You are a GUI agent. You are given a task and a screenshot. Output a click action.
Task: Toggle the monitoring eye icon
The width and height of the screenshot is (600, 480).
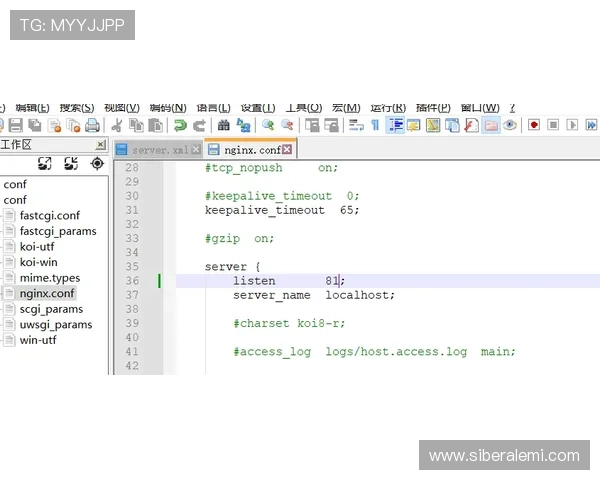coord(510,125)
